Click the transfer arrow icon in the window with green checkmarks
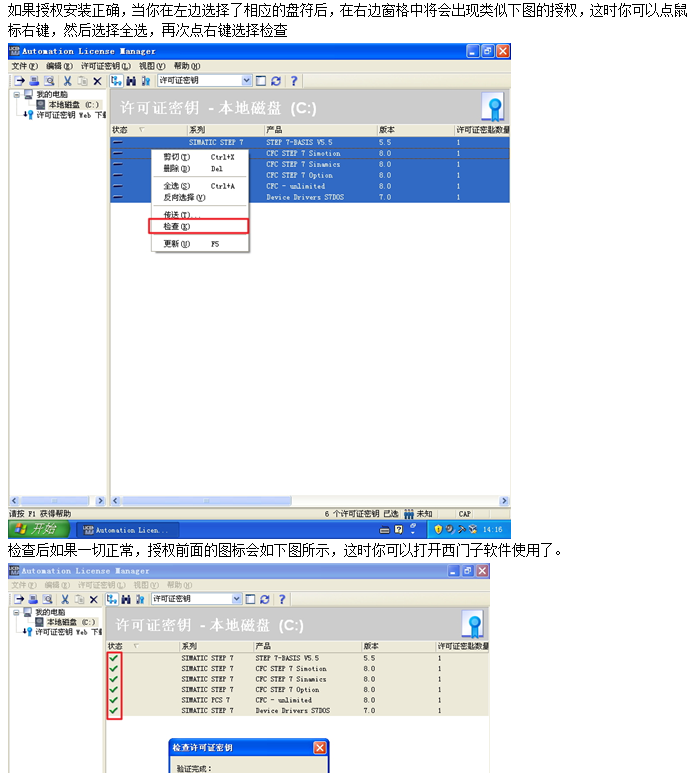This screenshot has height=773, width=697. click(19, 599)
